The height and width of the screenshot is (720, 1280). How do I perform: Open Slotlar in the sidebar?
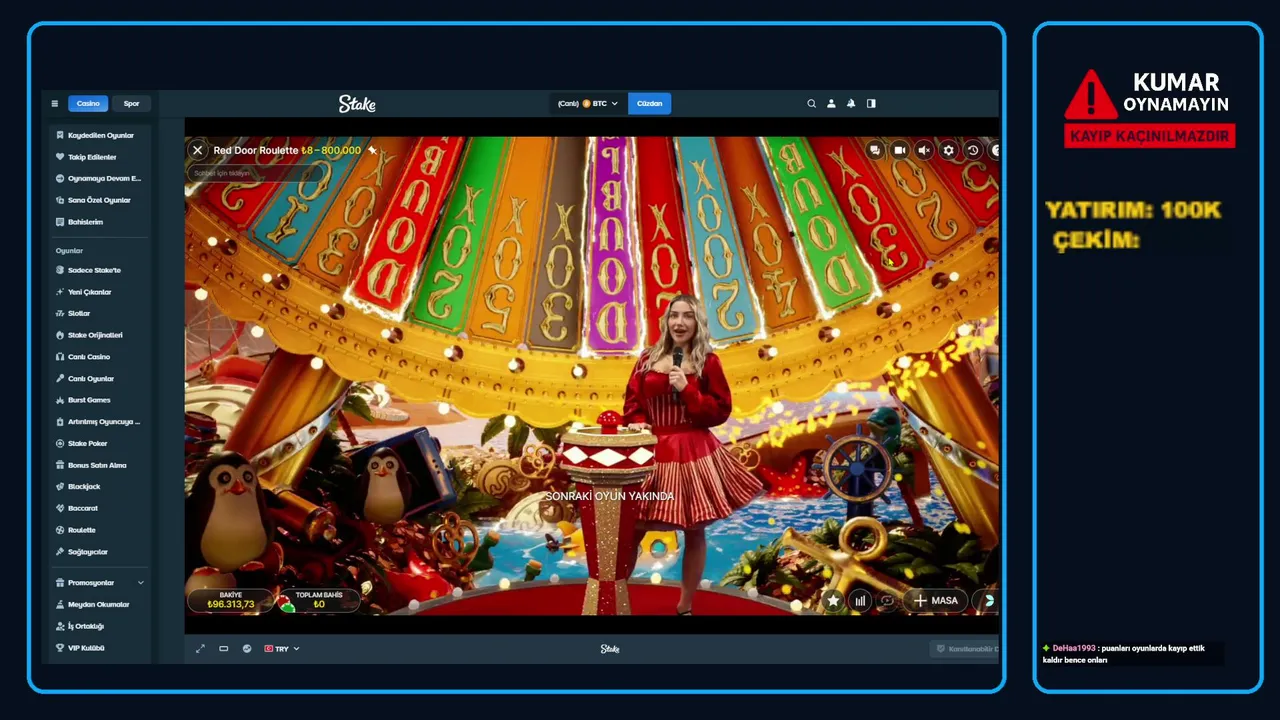click(x=100, y=313)
